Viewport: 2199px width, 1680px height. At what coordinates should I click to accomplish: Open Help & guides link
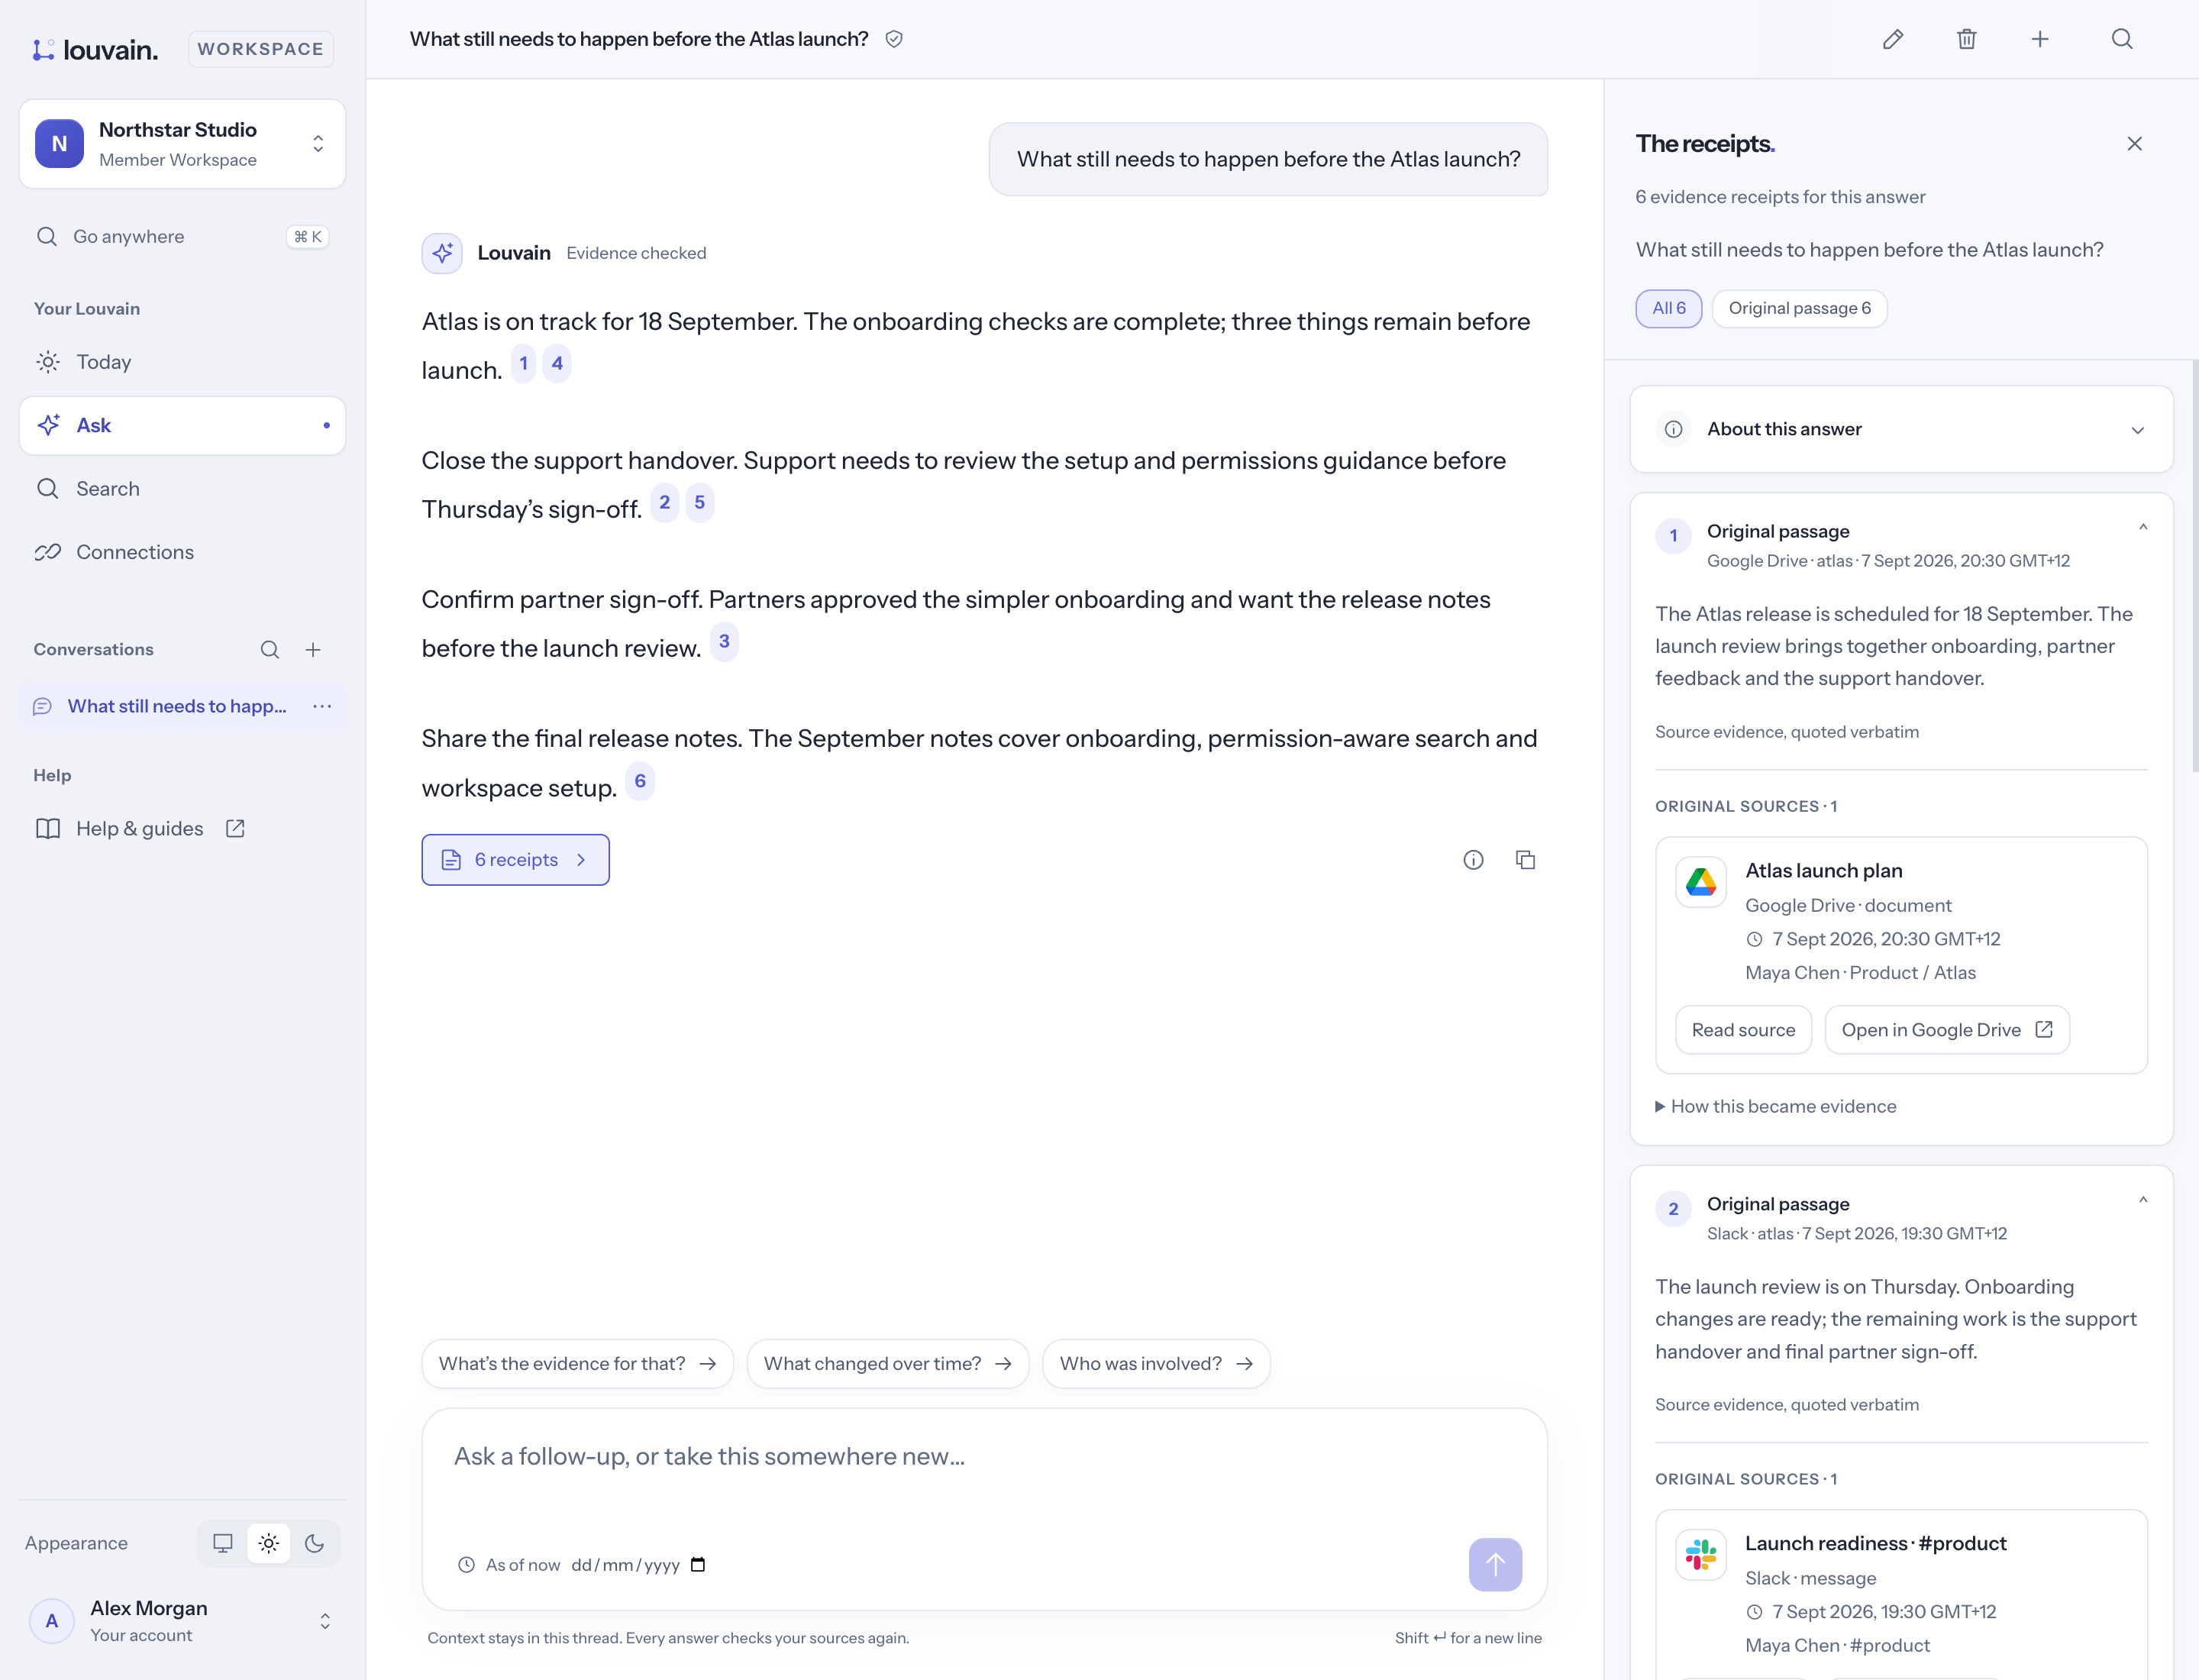pyautogui.click(x=140, y=829)
